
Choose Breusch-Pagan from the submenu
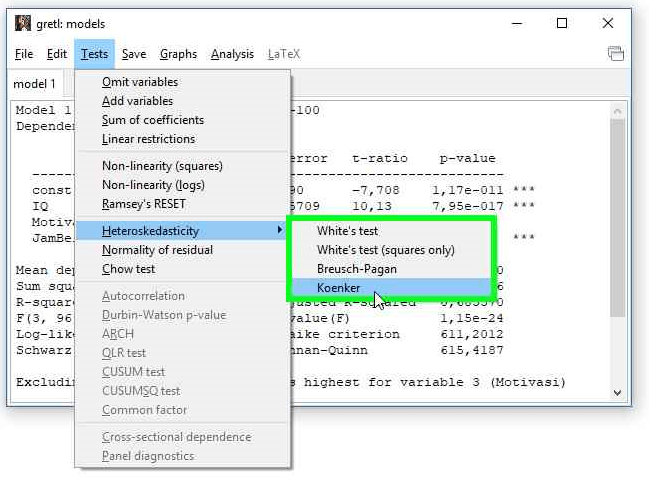pyautogui.click(x=357, y=269)
